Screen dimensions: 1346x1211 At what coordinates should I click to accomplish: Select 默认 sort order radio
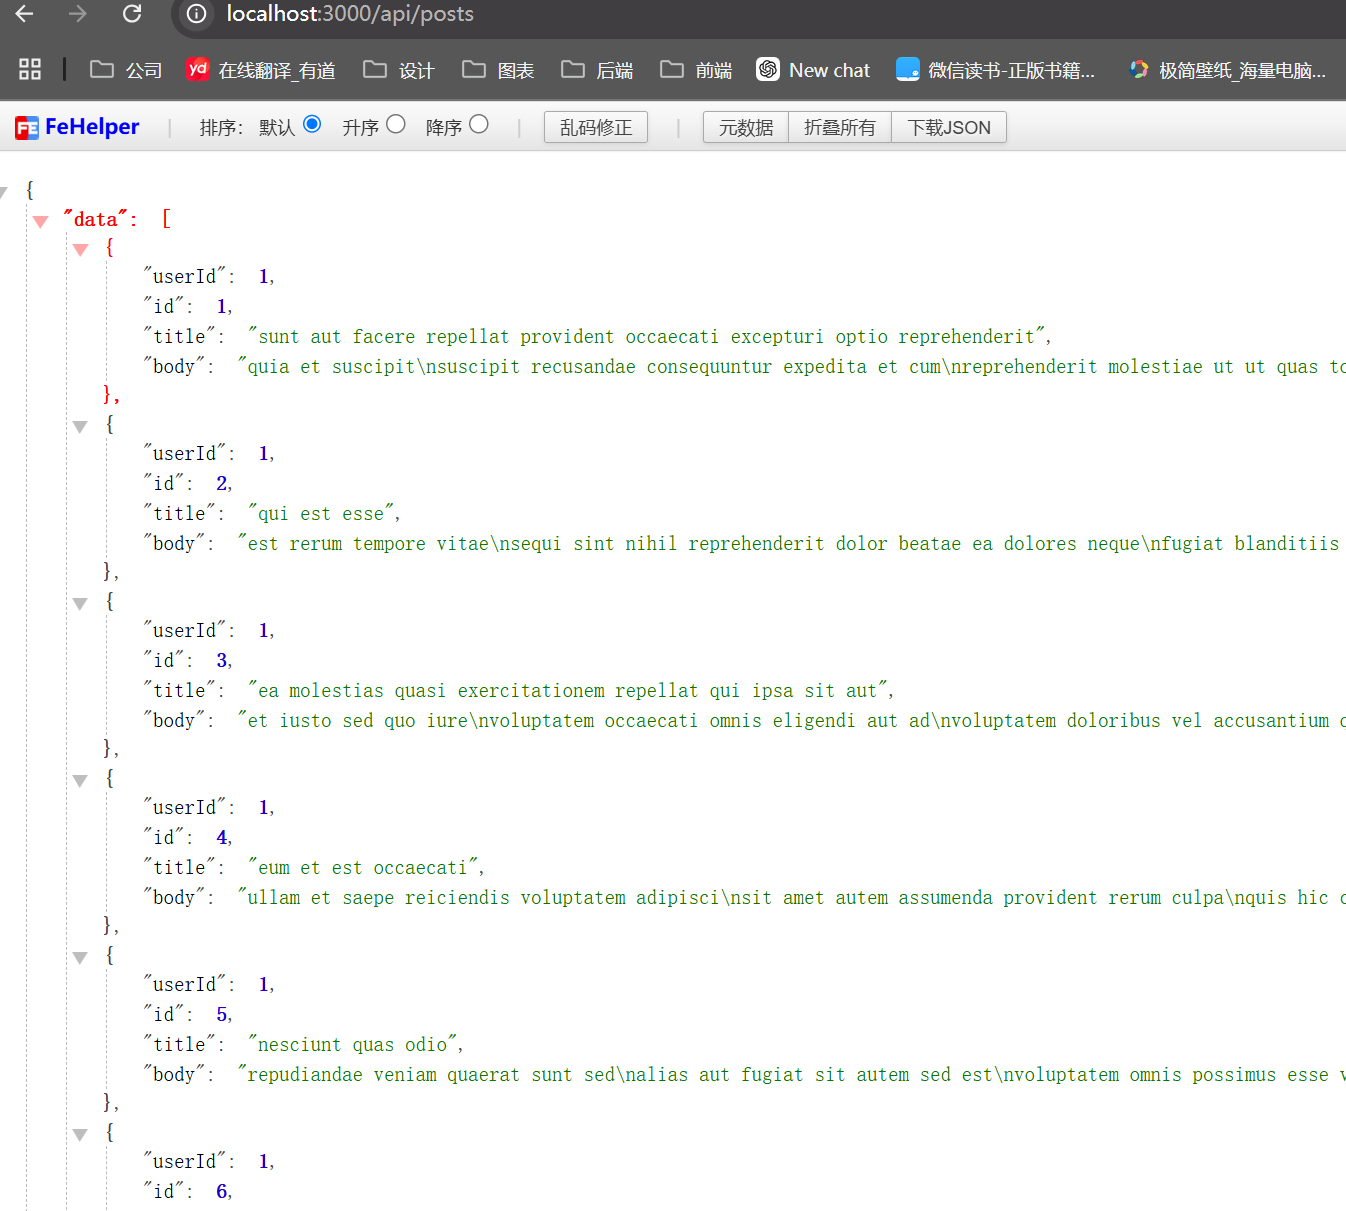[x=312, y=124]
